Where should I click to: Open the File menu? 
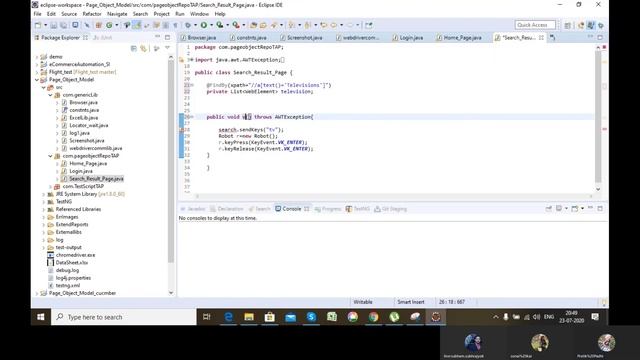coord(38,14)
